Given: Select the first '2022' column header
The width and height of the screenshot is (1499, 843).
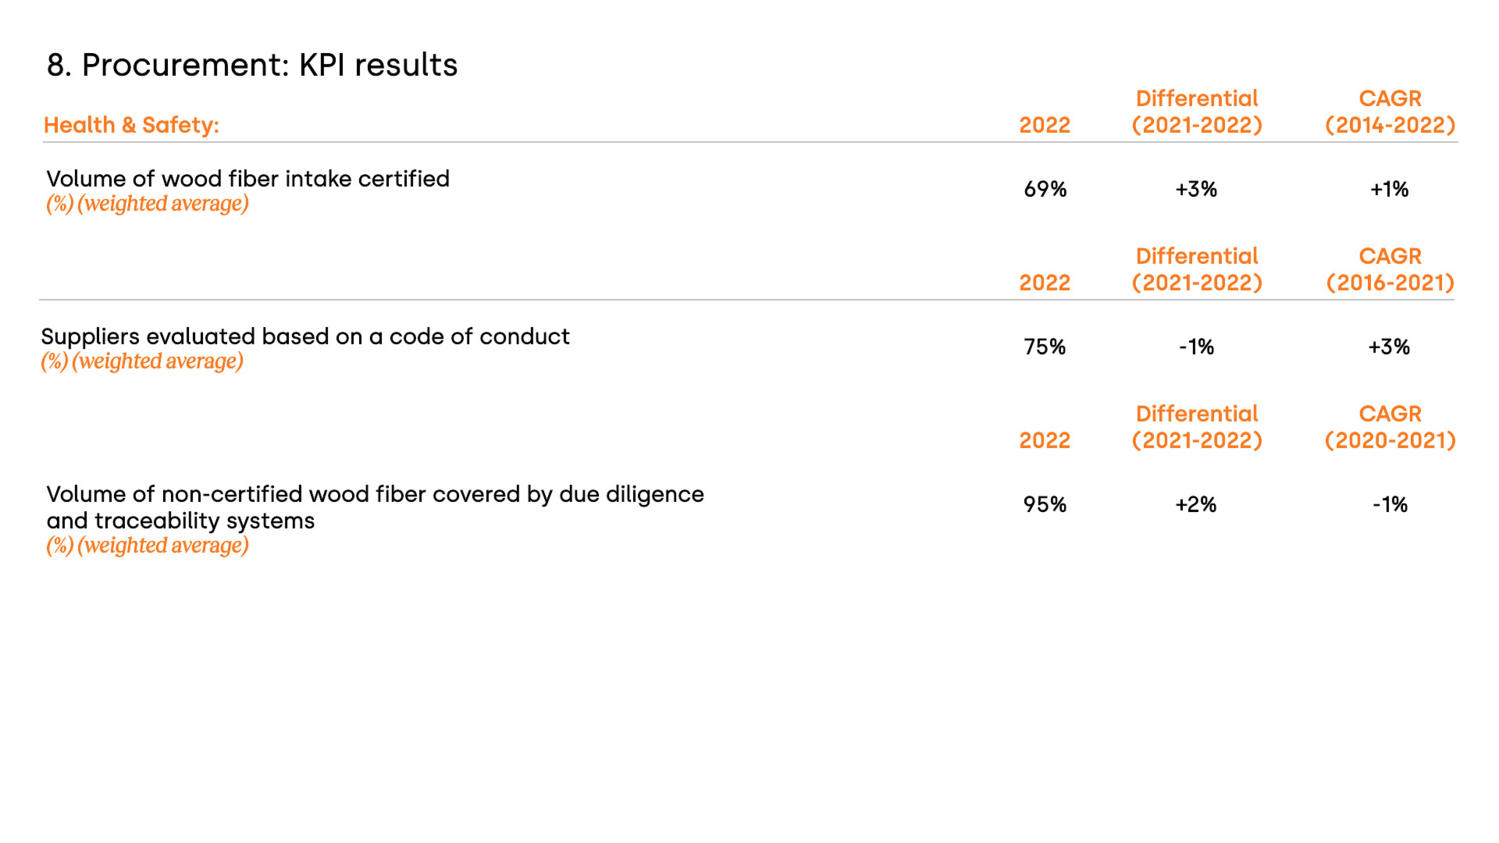Looking at the screenshot, I should 1045,125.
